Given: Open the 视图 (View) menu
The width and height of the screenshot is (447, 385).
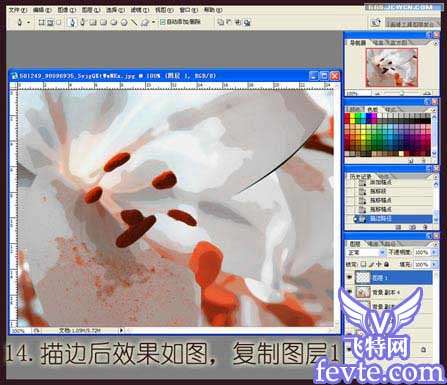Looking at the screenshot, I should [x=164, y=10].
